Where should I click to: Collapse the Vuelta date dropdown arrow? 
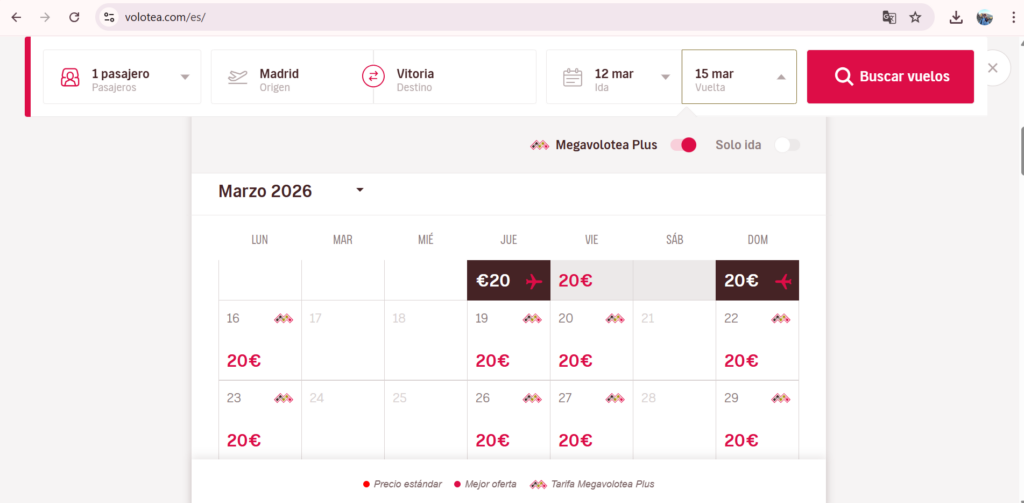click(781, 77)
